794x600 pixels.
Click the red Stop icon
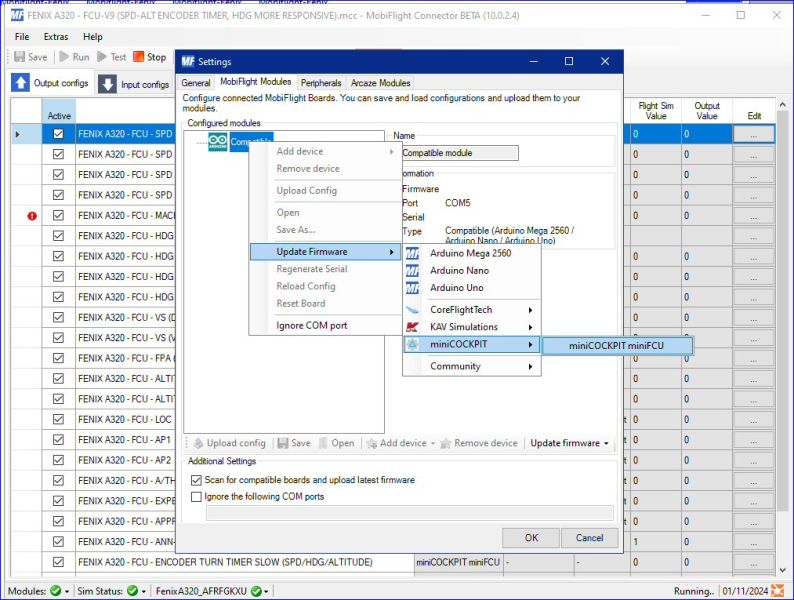point(138,57)
